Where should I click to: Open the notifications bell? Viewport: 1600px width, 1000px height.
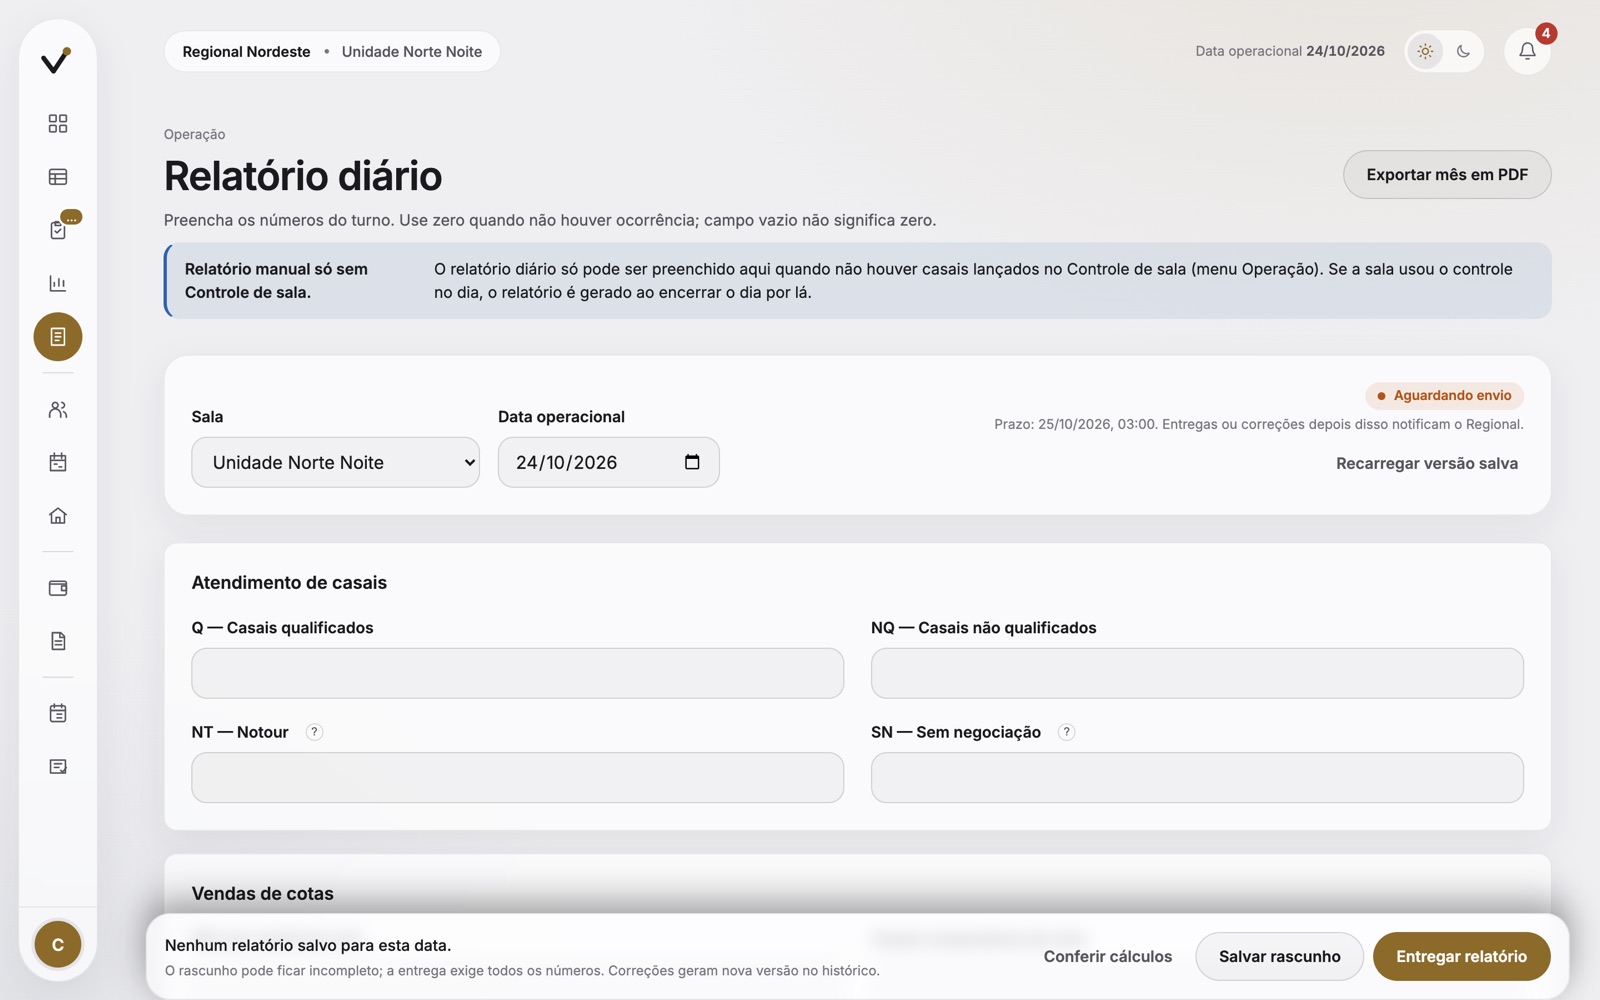pyautogui.click(x=1527, y=51)
